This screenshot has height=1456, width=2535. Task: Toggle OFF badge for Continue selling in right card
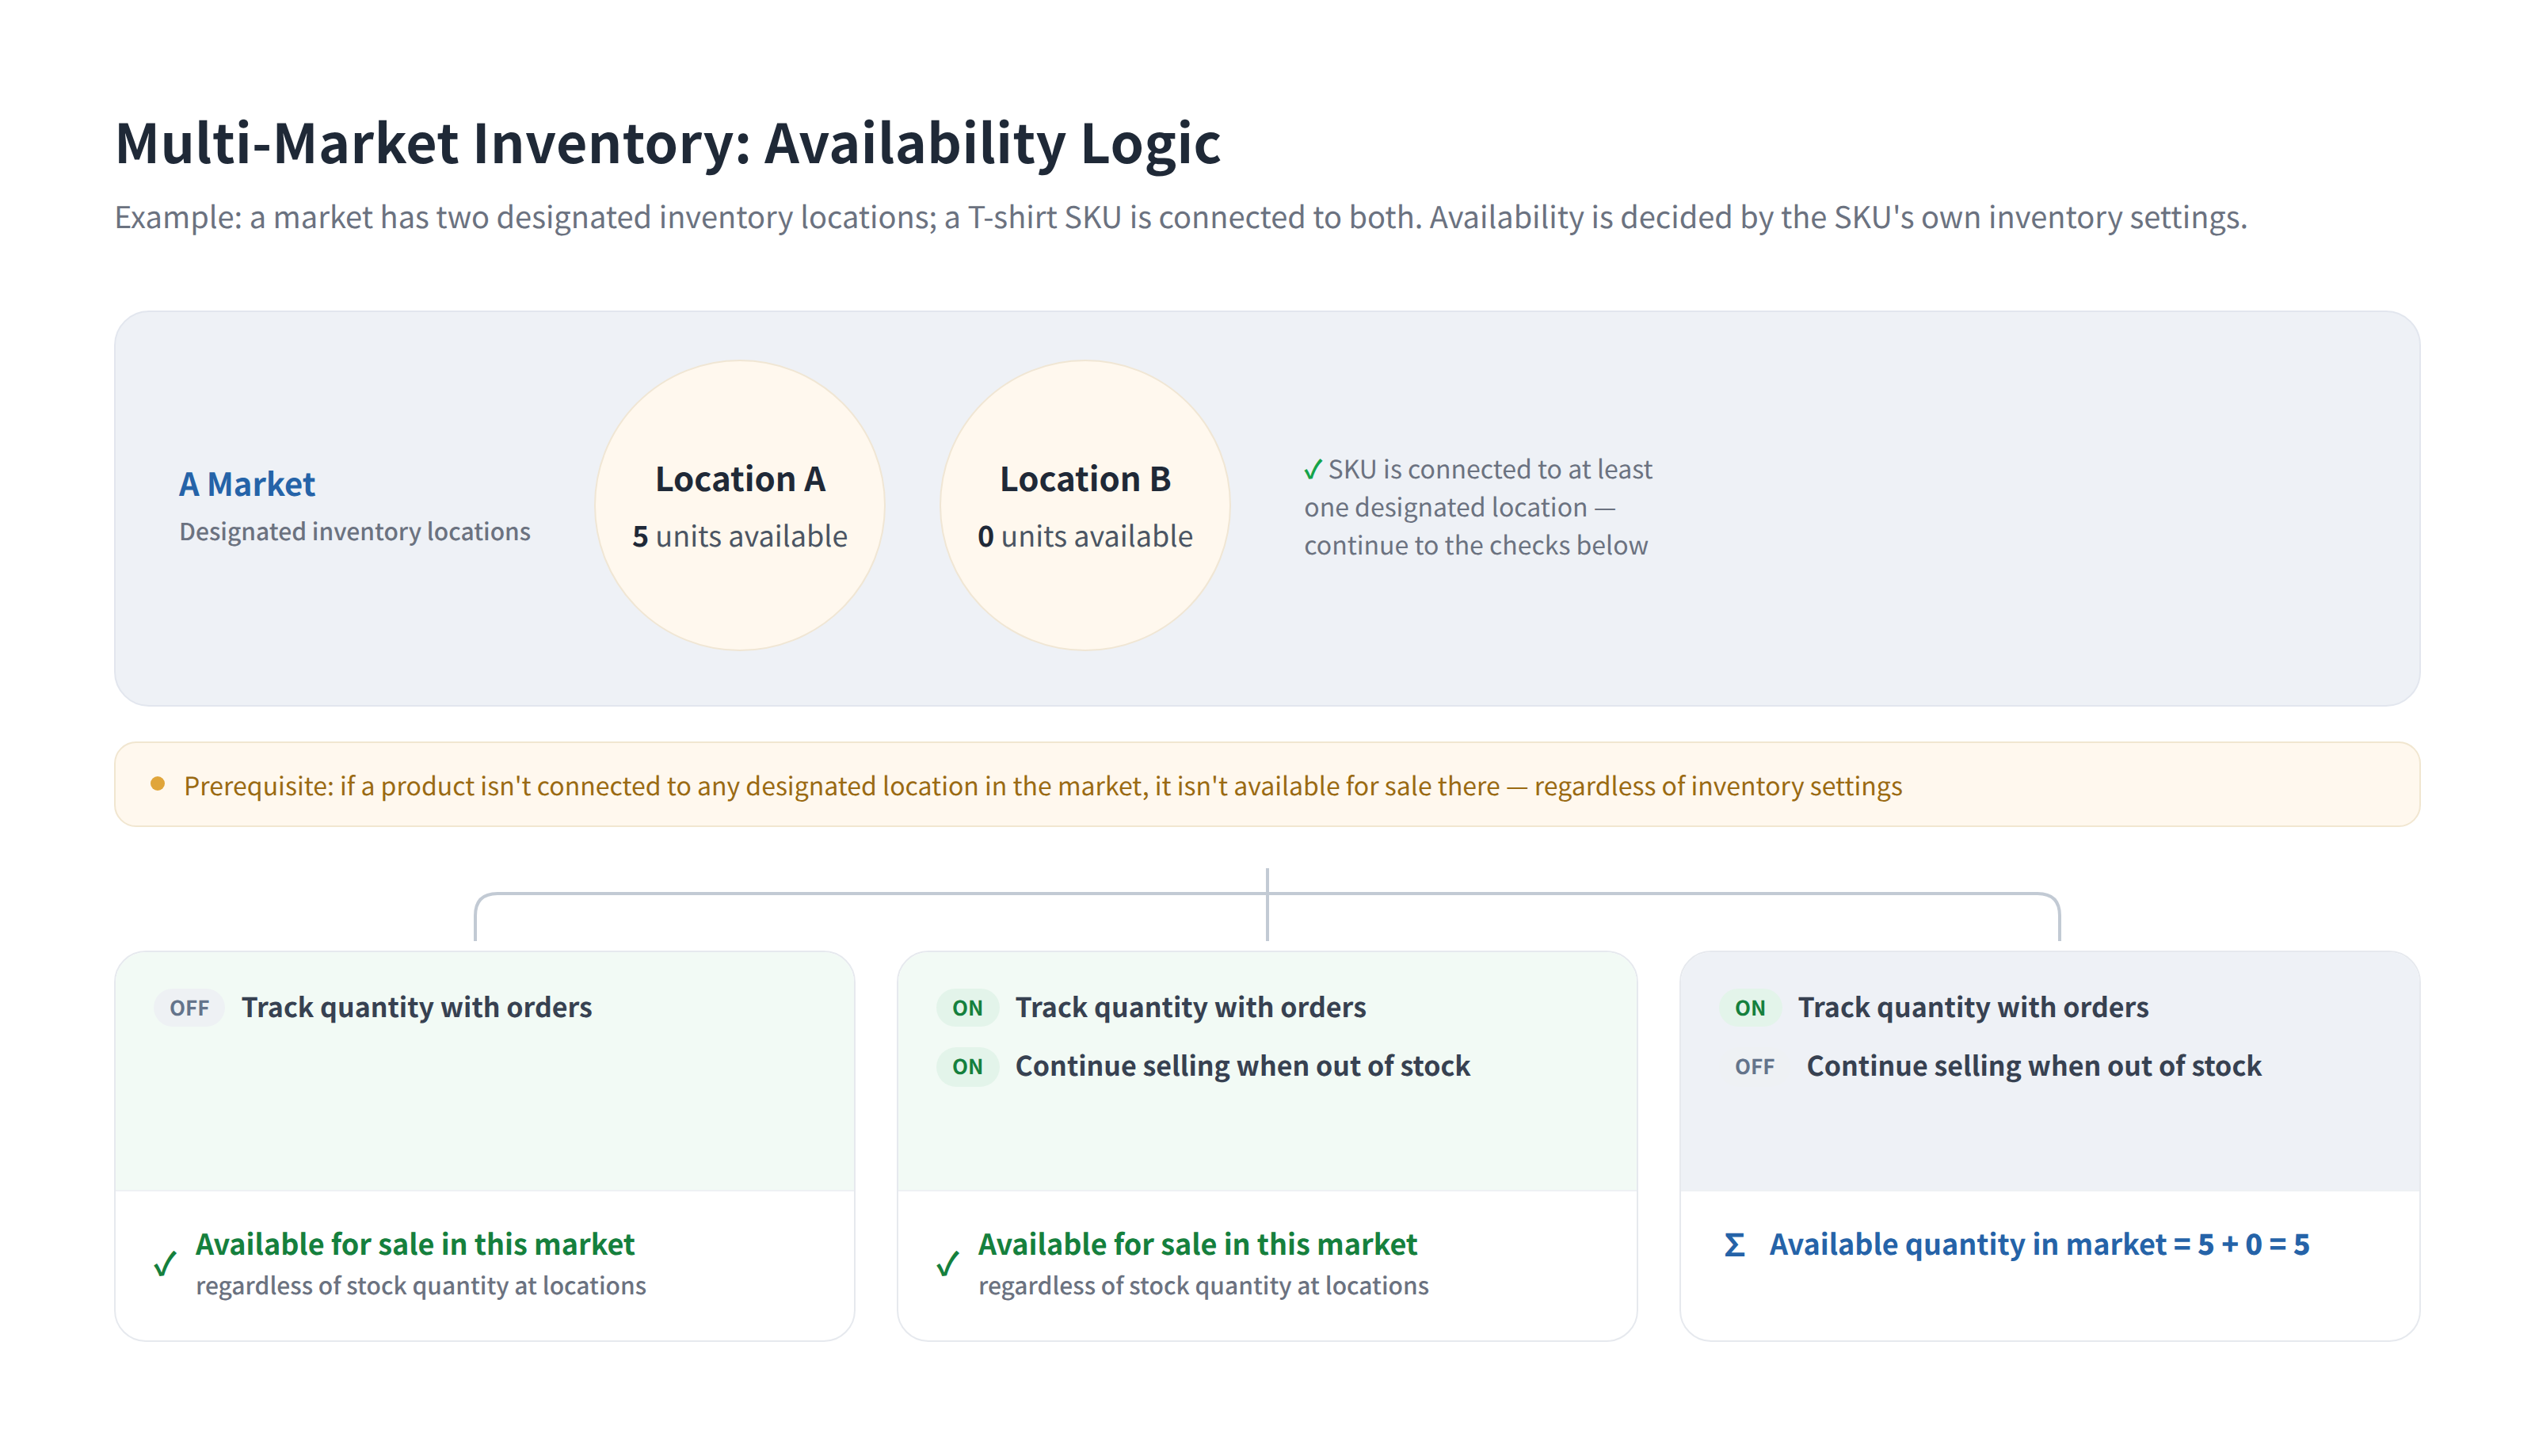pos(1754,1067)
